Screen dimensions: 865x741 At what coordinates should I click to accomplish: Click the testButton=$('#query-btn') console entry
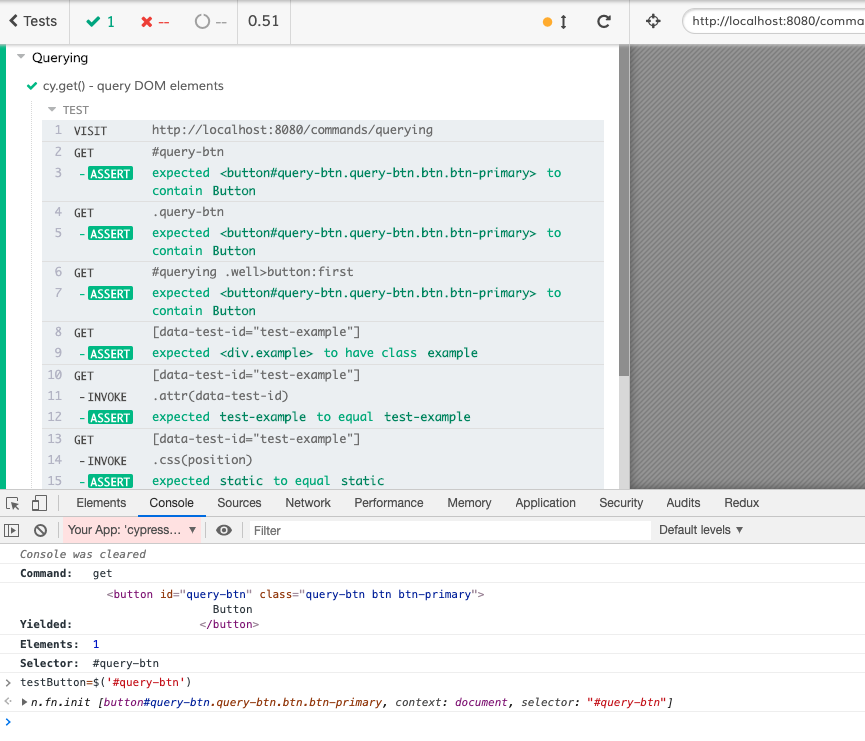105,683
